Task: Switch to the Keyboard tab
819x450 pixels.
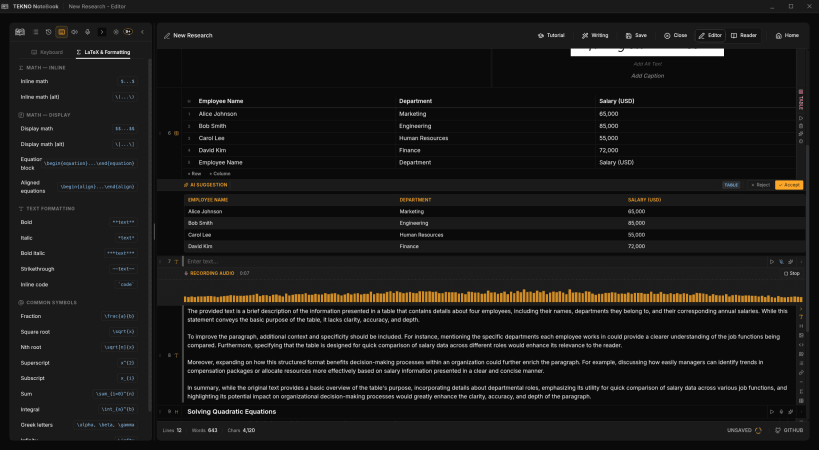Action: point(47,52)
